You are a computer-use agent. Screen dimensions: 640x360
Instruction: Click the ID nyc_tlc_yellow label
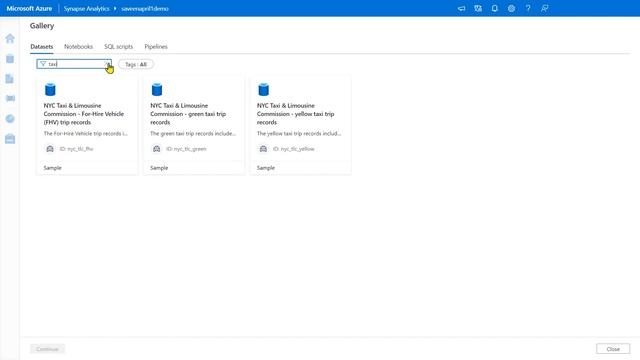[293, 149]
